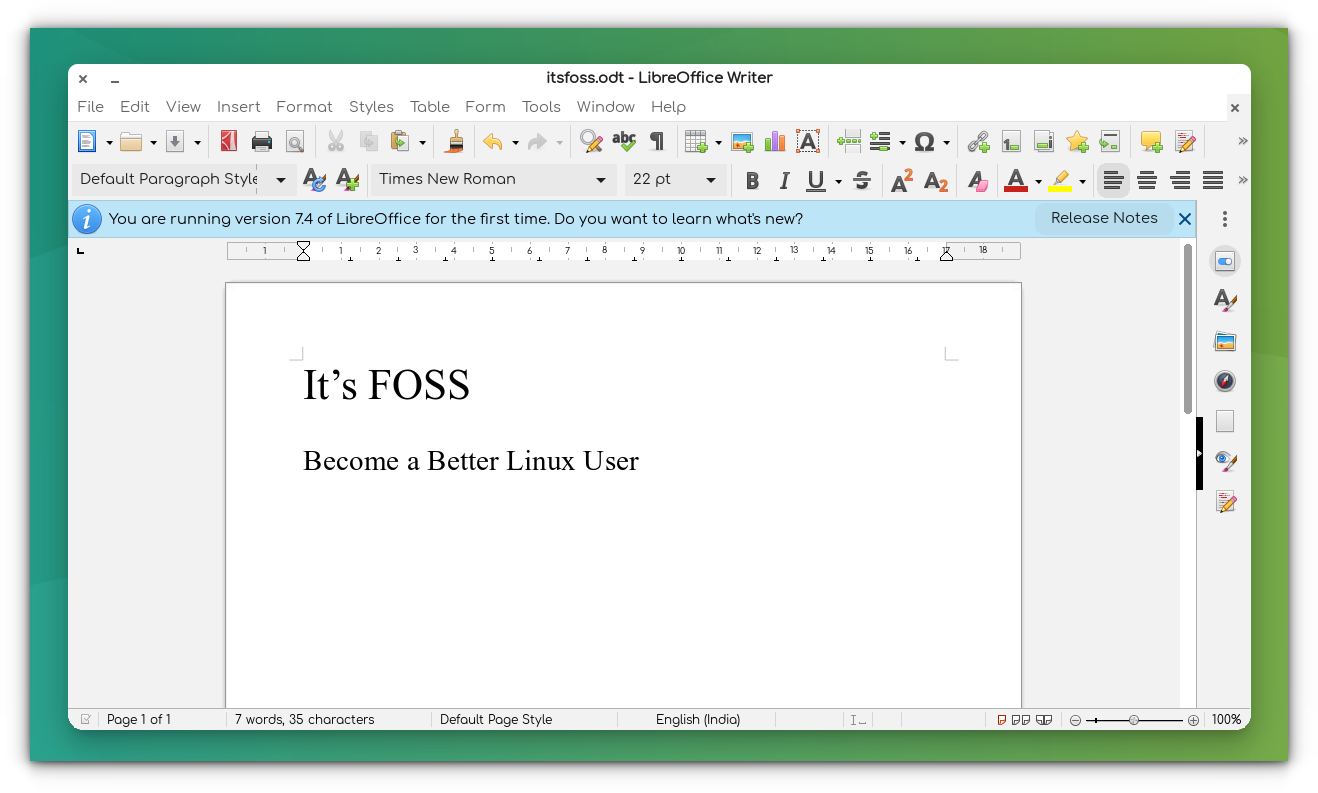Open the 22 pt font size dropdown
This screenshot has height=793, width=1318.
click(x=711, y=180)
